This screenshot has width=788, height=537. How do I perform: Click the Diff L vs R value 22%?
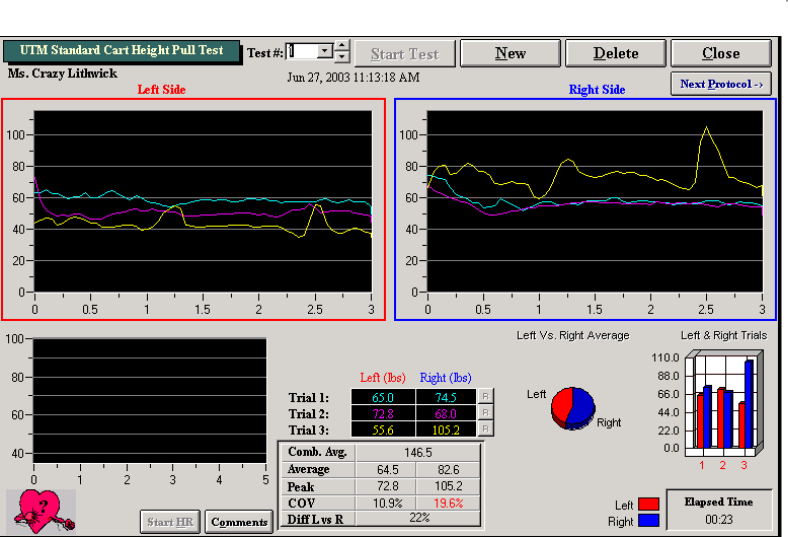coord(419,518)
